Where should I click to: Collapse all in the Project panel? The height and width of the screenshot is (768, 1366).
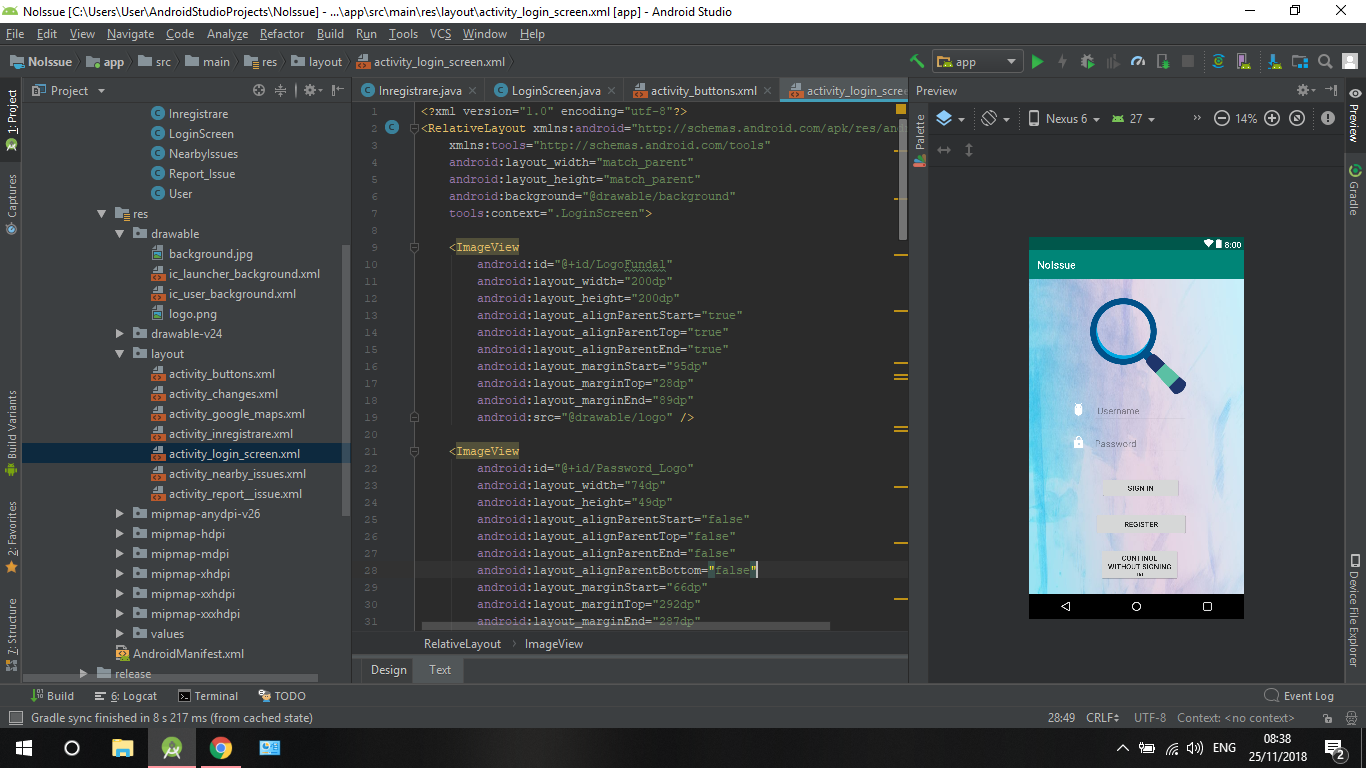pyautogui.click(x=281, y=90)
